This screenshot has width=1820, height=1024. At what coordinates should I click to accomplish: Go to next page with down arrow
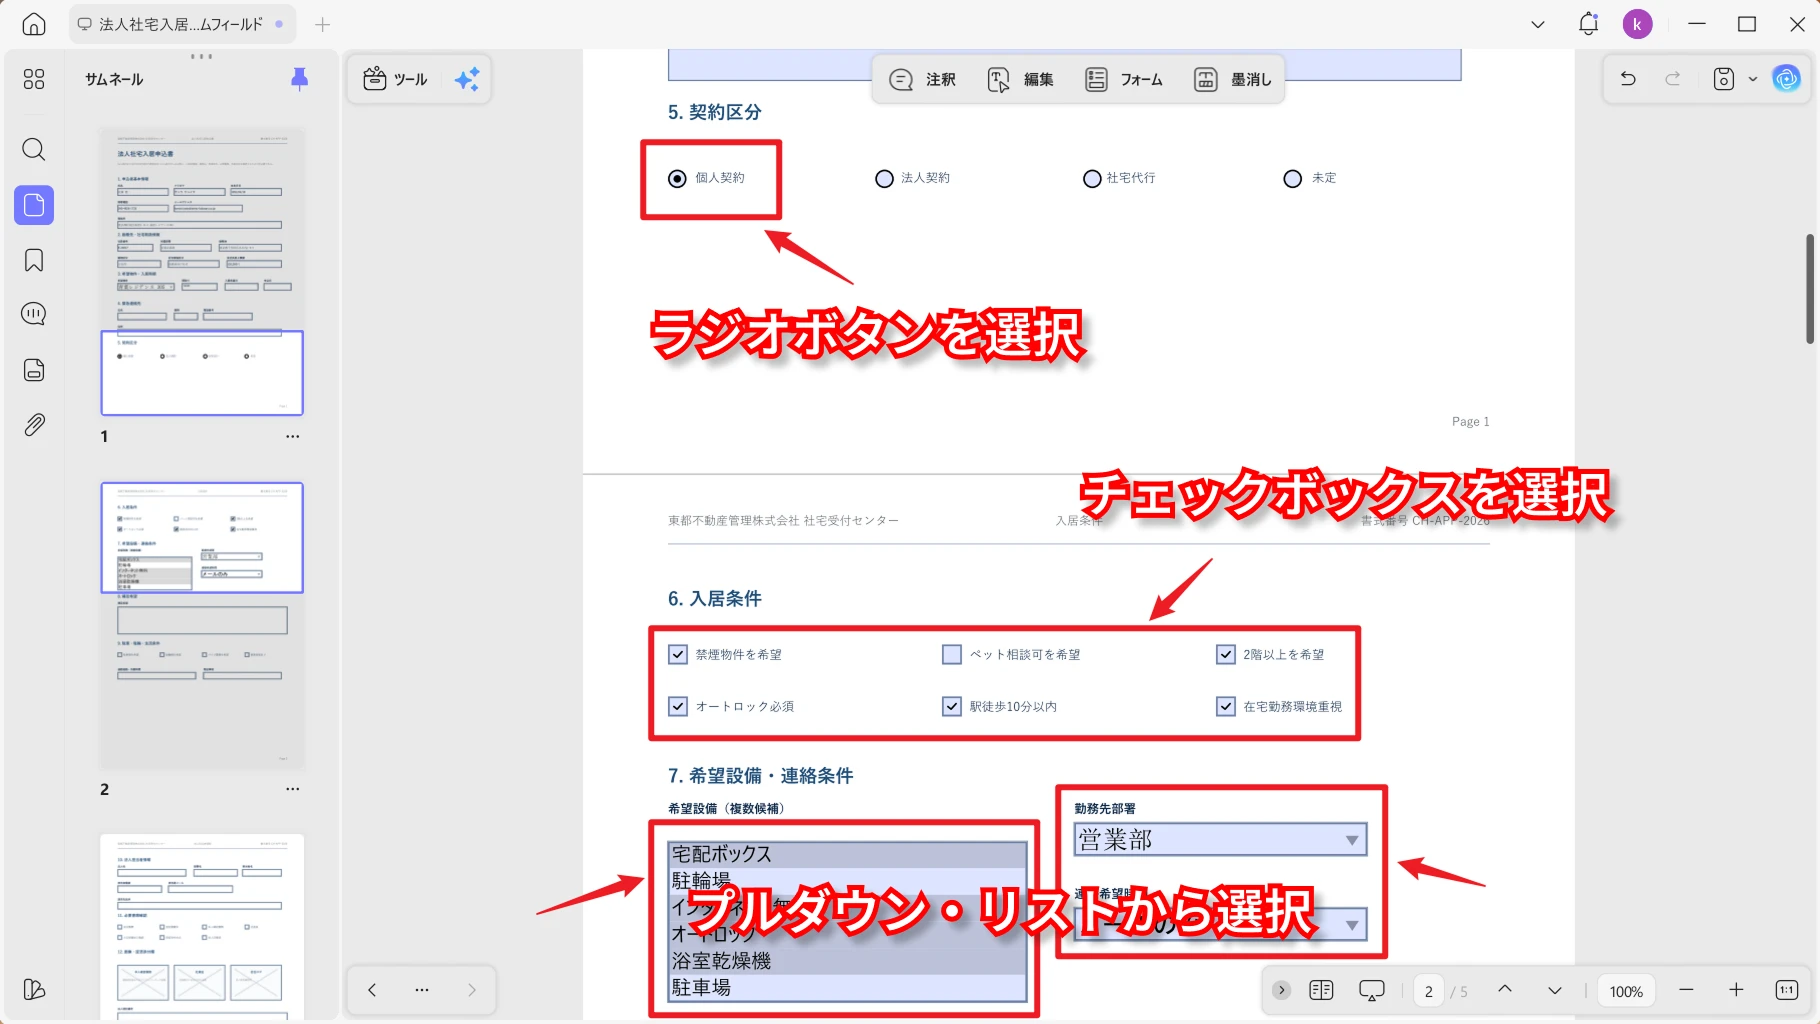1555,990
